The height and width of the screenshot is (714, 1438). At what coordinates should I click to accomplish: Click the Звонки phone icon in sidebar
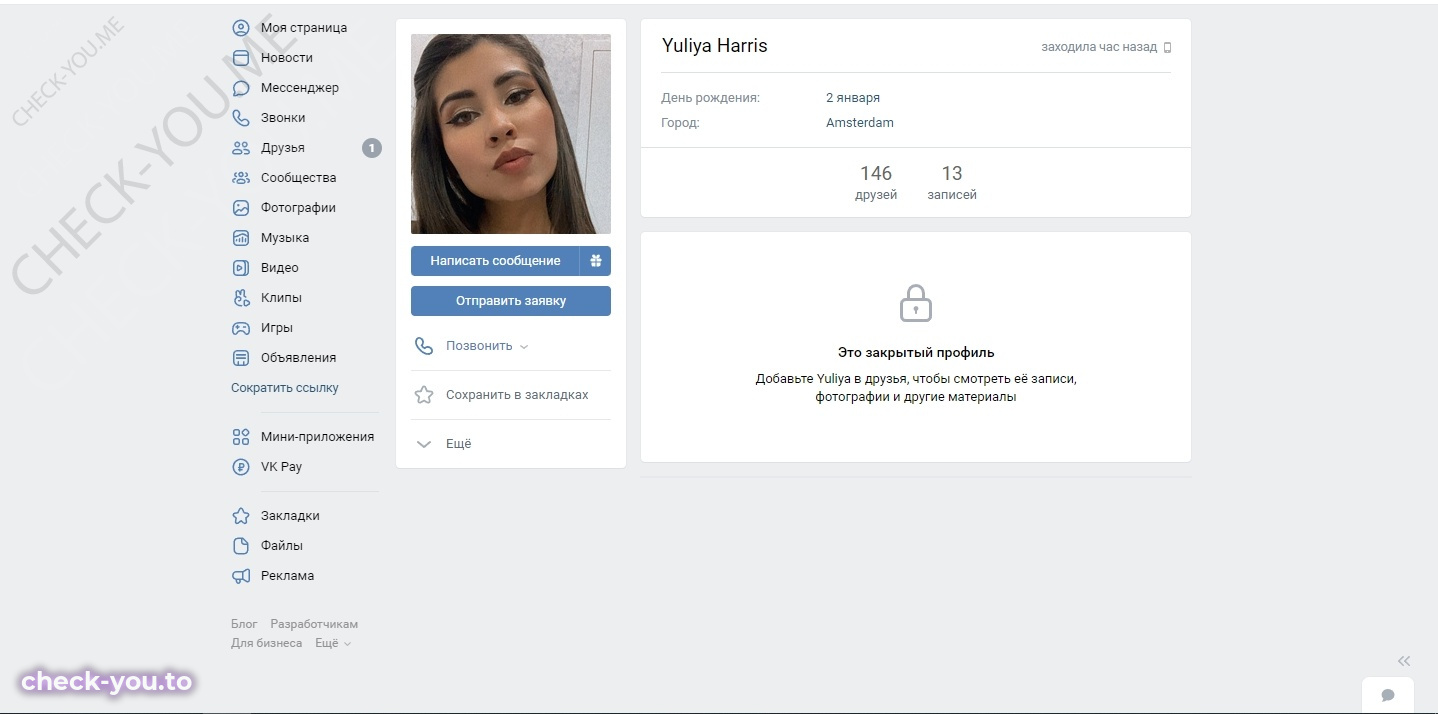coord(241,118)
